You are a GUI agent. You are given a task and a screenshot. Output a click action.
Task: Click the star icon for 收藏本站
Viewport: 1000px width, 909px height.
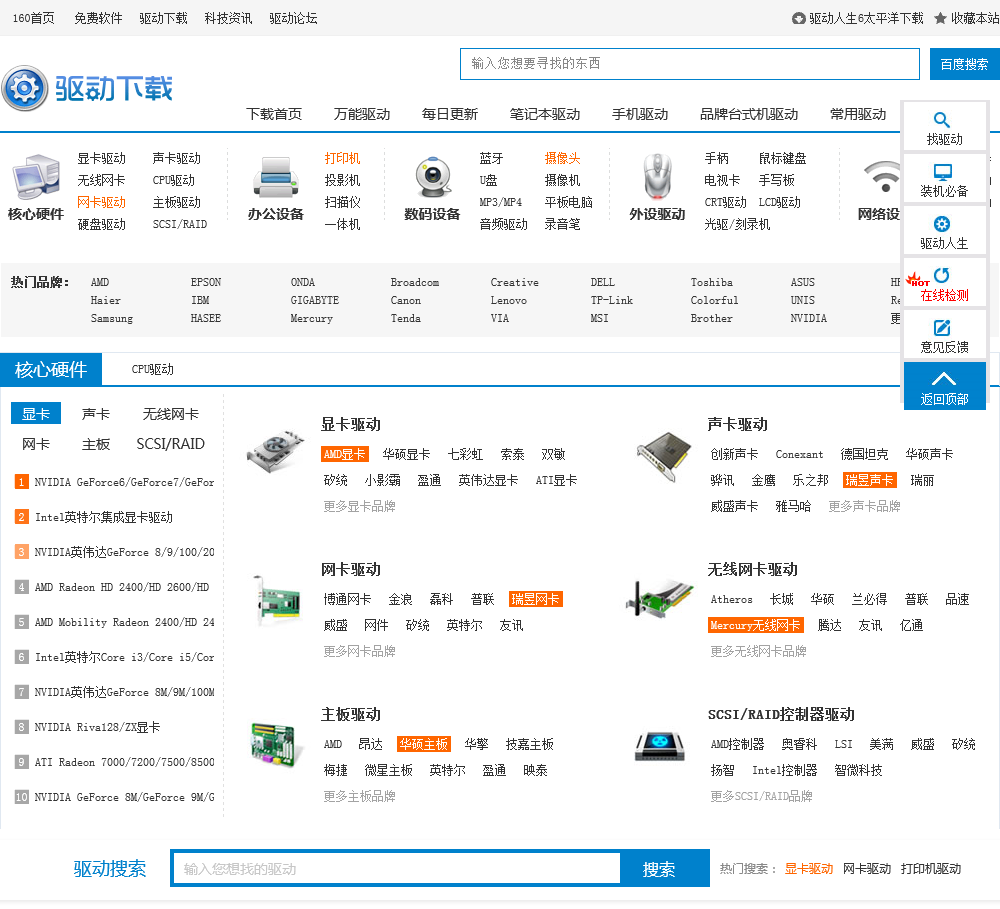[940, 18]
